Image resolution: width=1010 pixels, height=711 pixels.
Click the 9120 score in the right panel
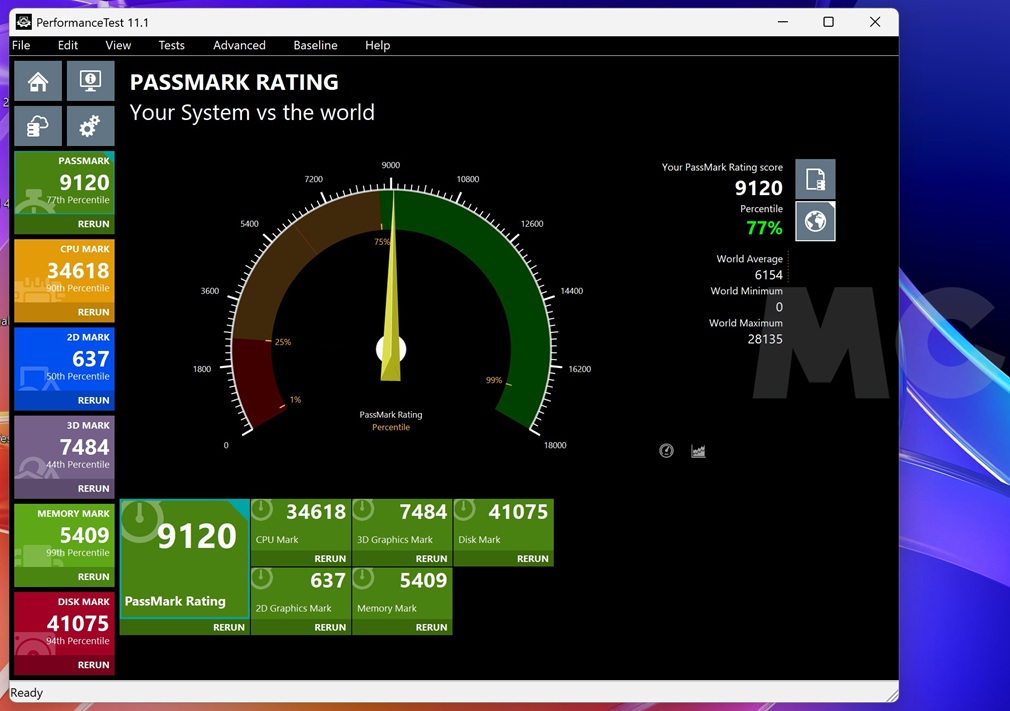759,188
